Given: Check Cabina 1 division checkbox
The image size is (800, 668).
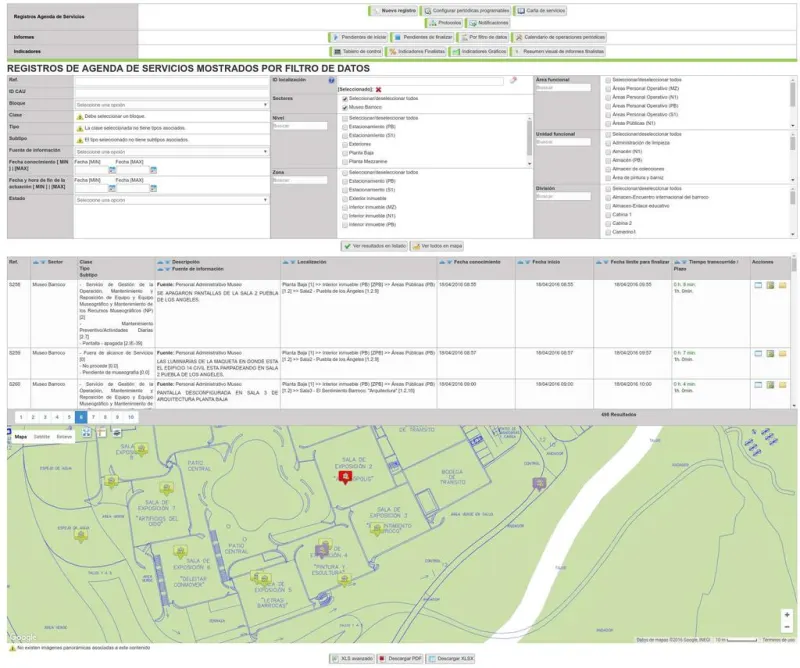Looking at the screenshot, I should pyautogui.click(x=608, y=215).
